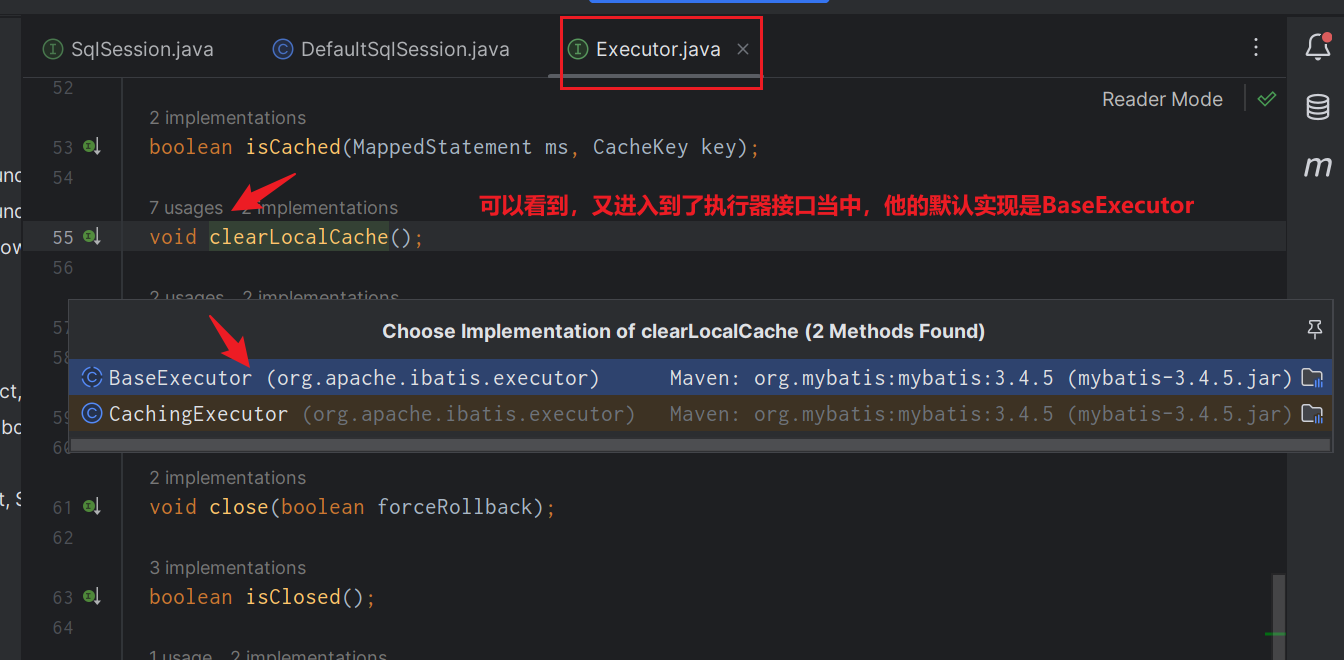Click '3 implementations' hint above isClosed
The image size is (1344, 660).
(228, 568)
